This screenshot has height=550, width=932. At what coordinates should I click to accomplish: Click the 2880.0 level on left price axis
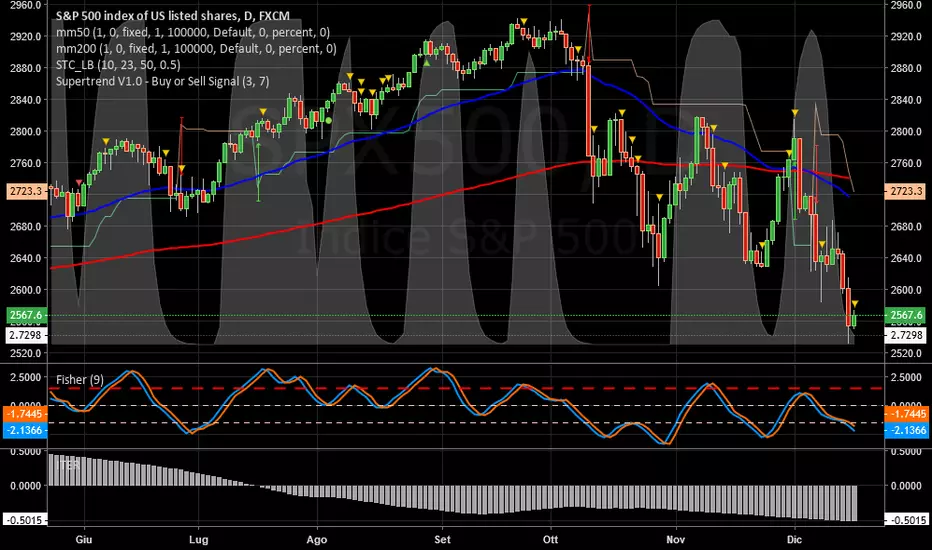click(26, 68)
